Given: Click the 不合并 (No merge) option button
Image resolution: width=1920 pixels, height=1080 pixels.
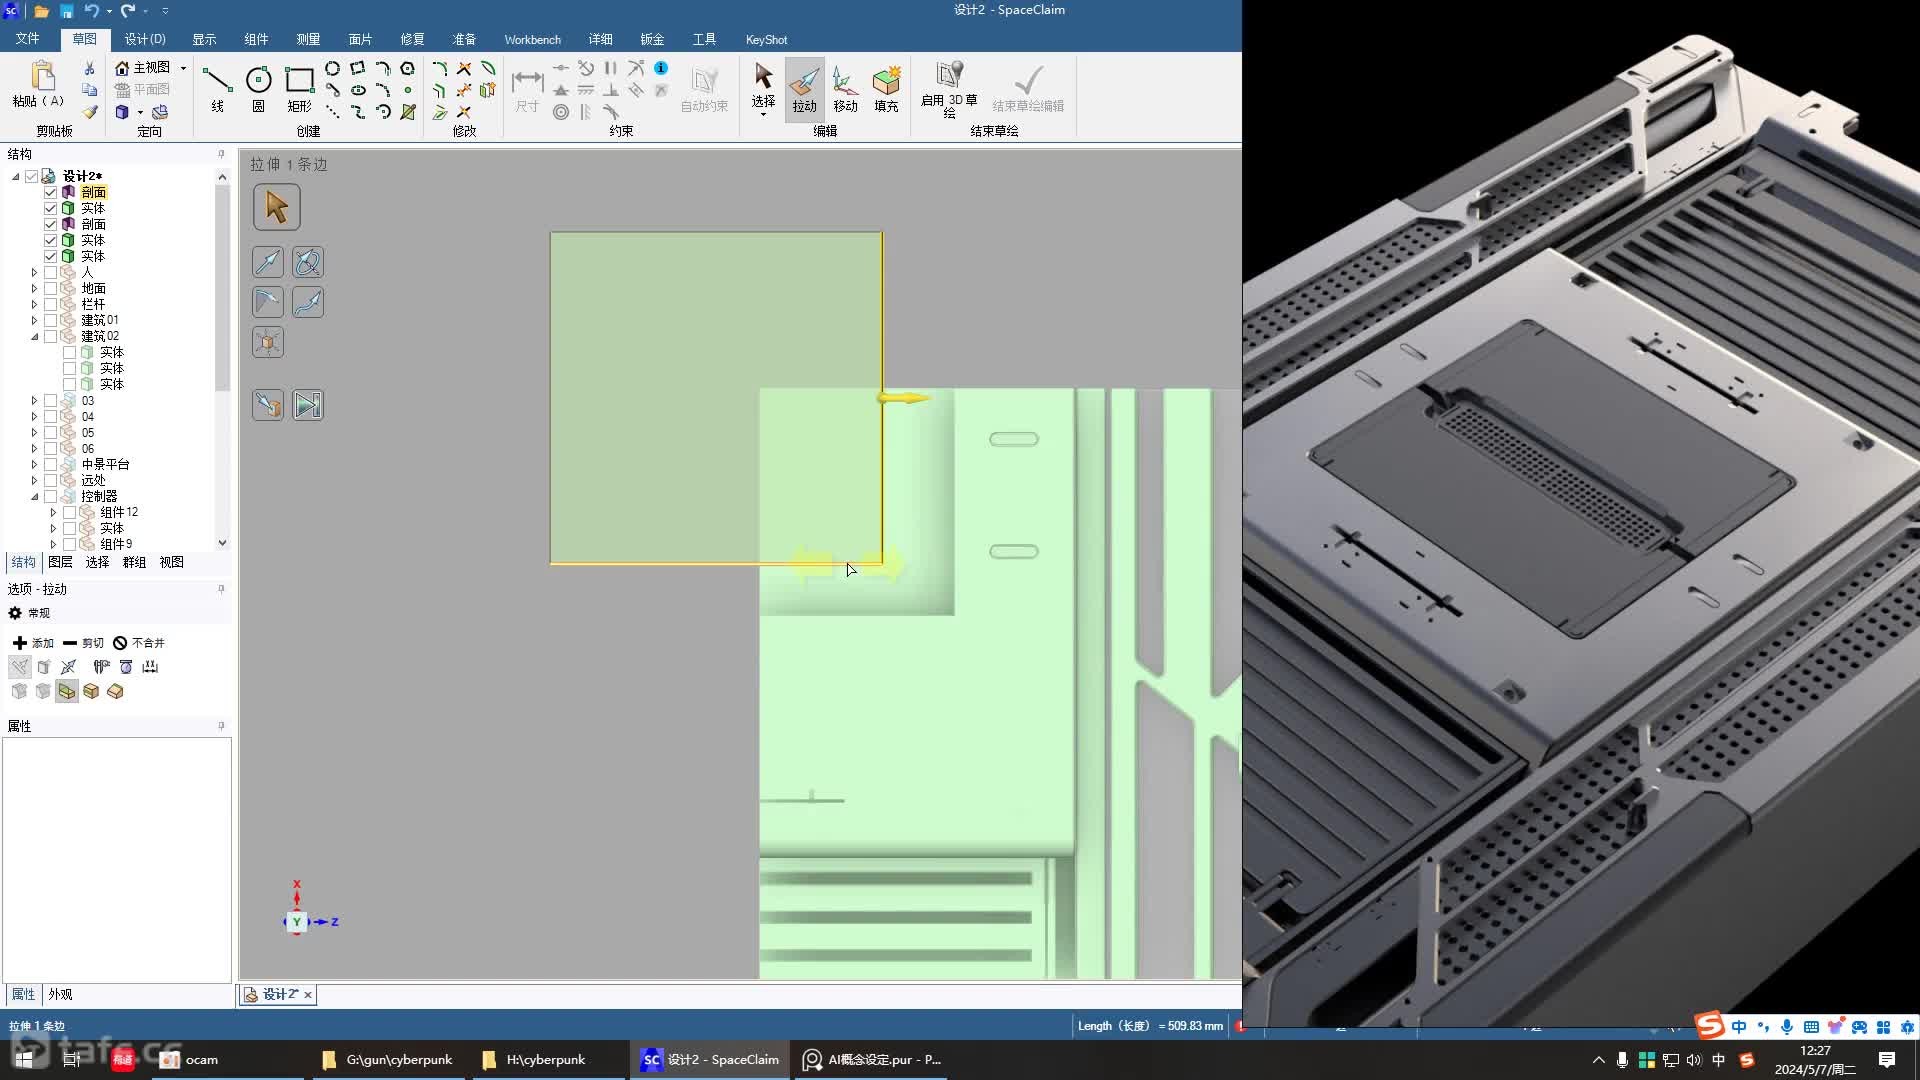Looking at the screenshot, I should 139,643.
